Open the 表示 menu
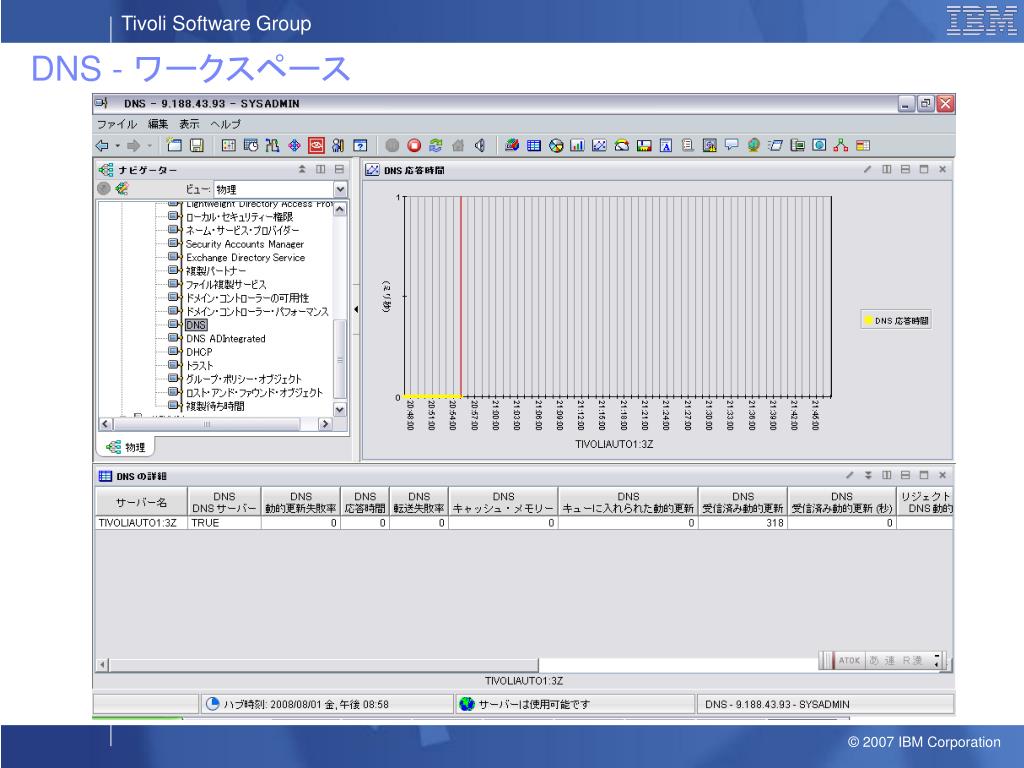This screenshot has height=768, width=1024. point(189,124)
